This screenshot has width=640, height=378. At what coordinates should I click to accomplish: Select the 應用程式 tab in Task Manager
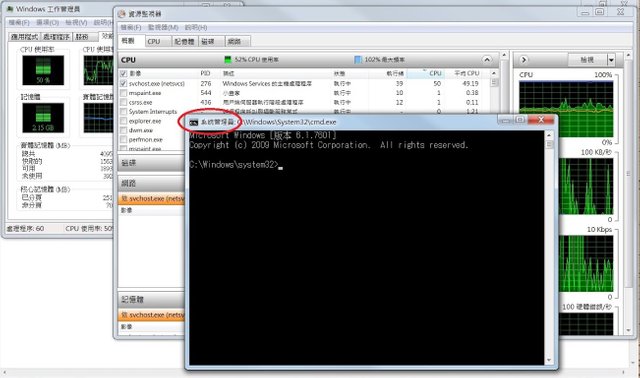click(x=24, y=37)
